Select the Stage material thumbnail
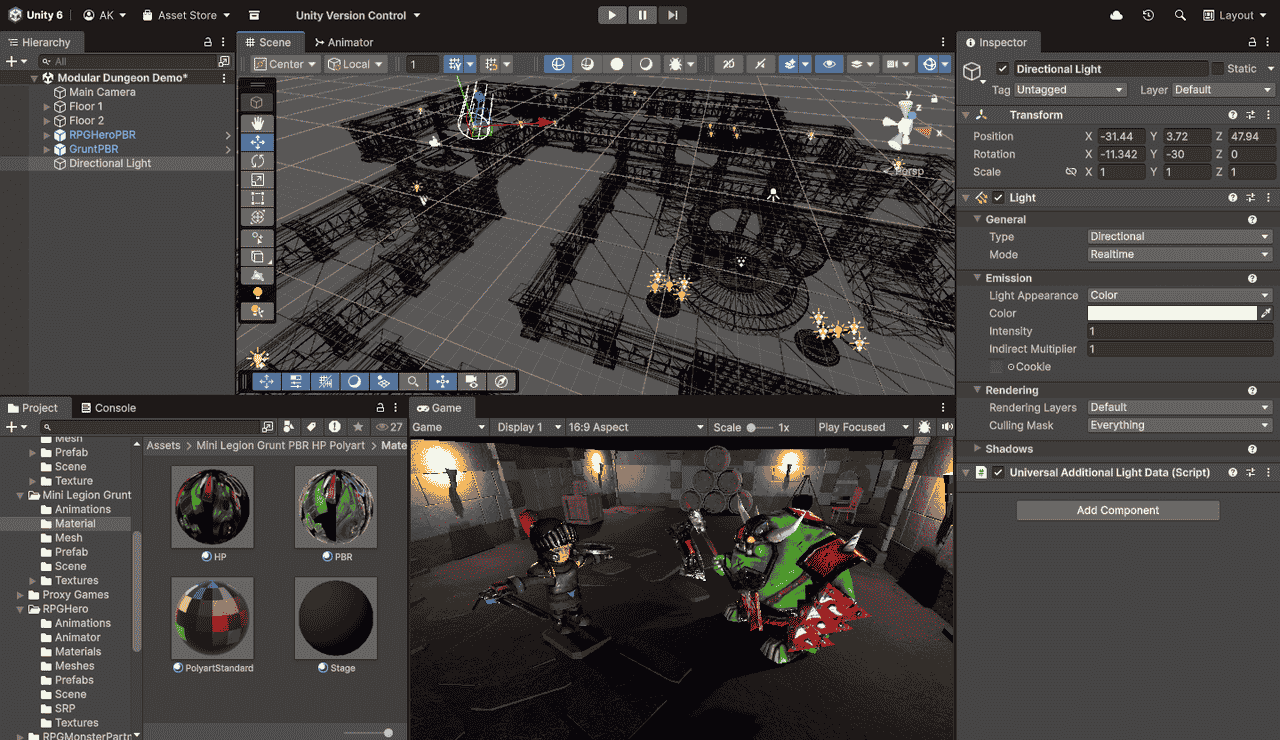Screen dimensions: 1280x740 (335, 618)
